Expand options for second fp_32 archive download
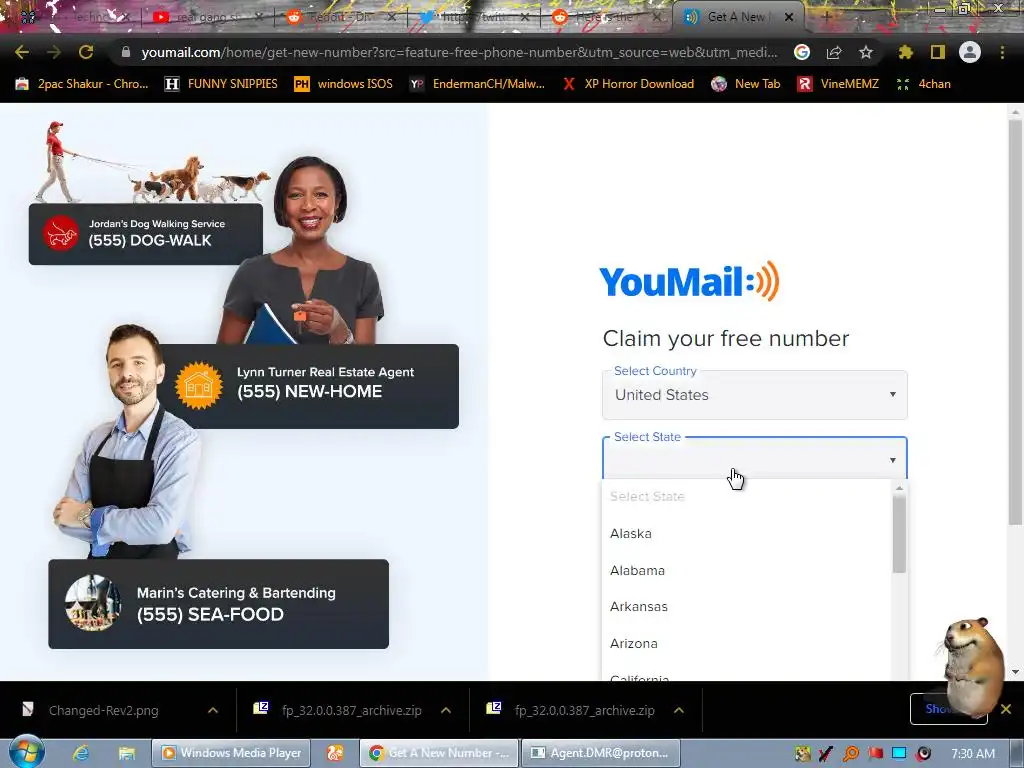 679,711
